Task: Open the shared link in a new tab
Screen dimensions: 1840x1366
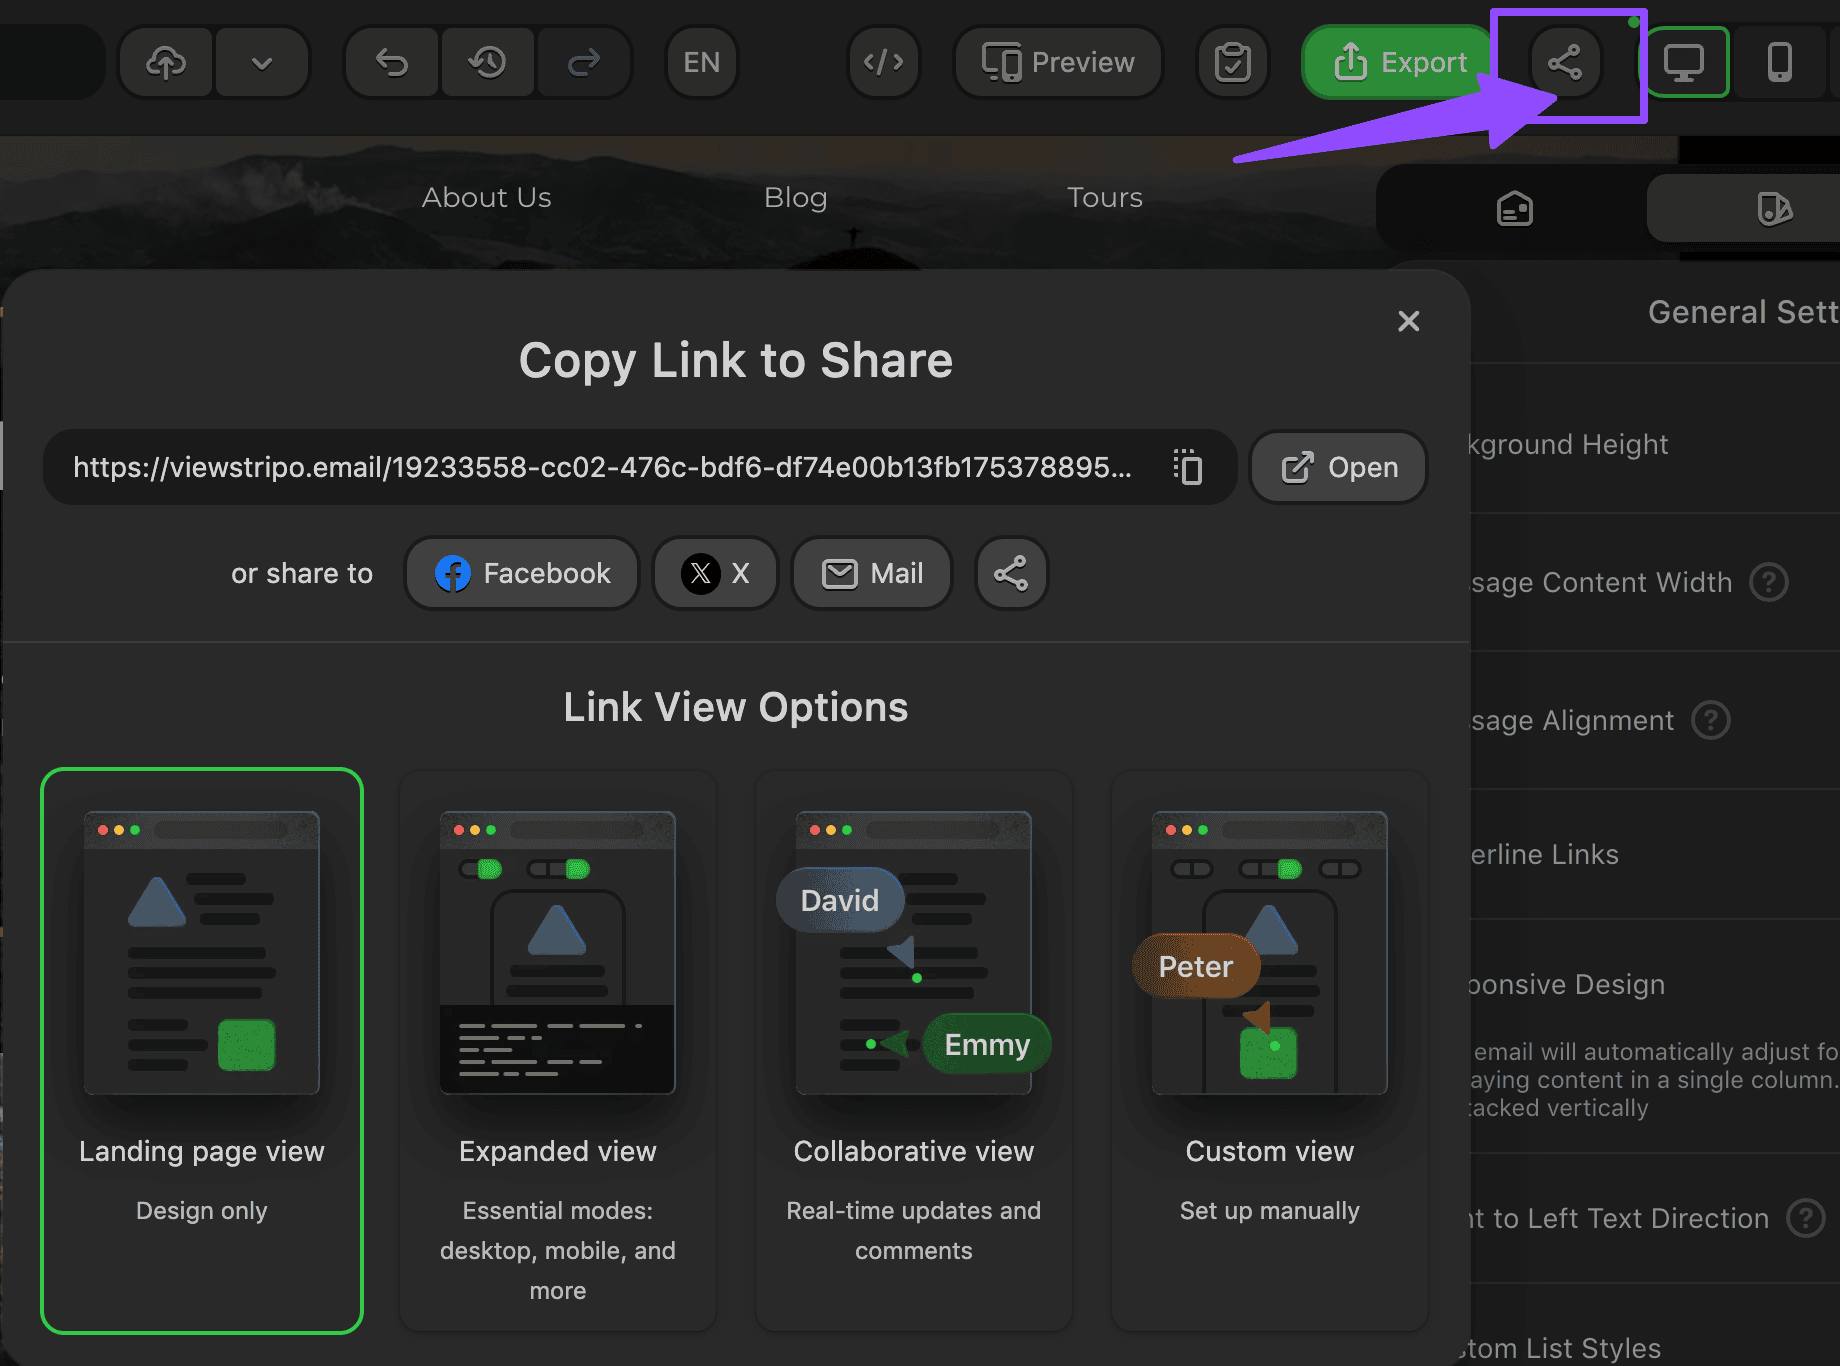Action: (1338, 467)
